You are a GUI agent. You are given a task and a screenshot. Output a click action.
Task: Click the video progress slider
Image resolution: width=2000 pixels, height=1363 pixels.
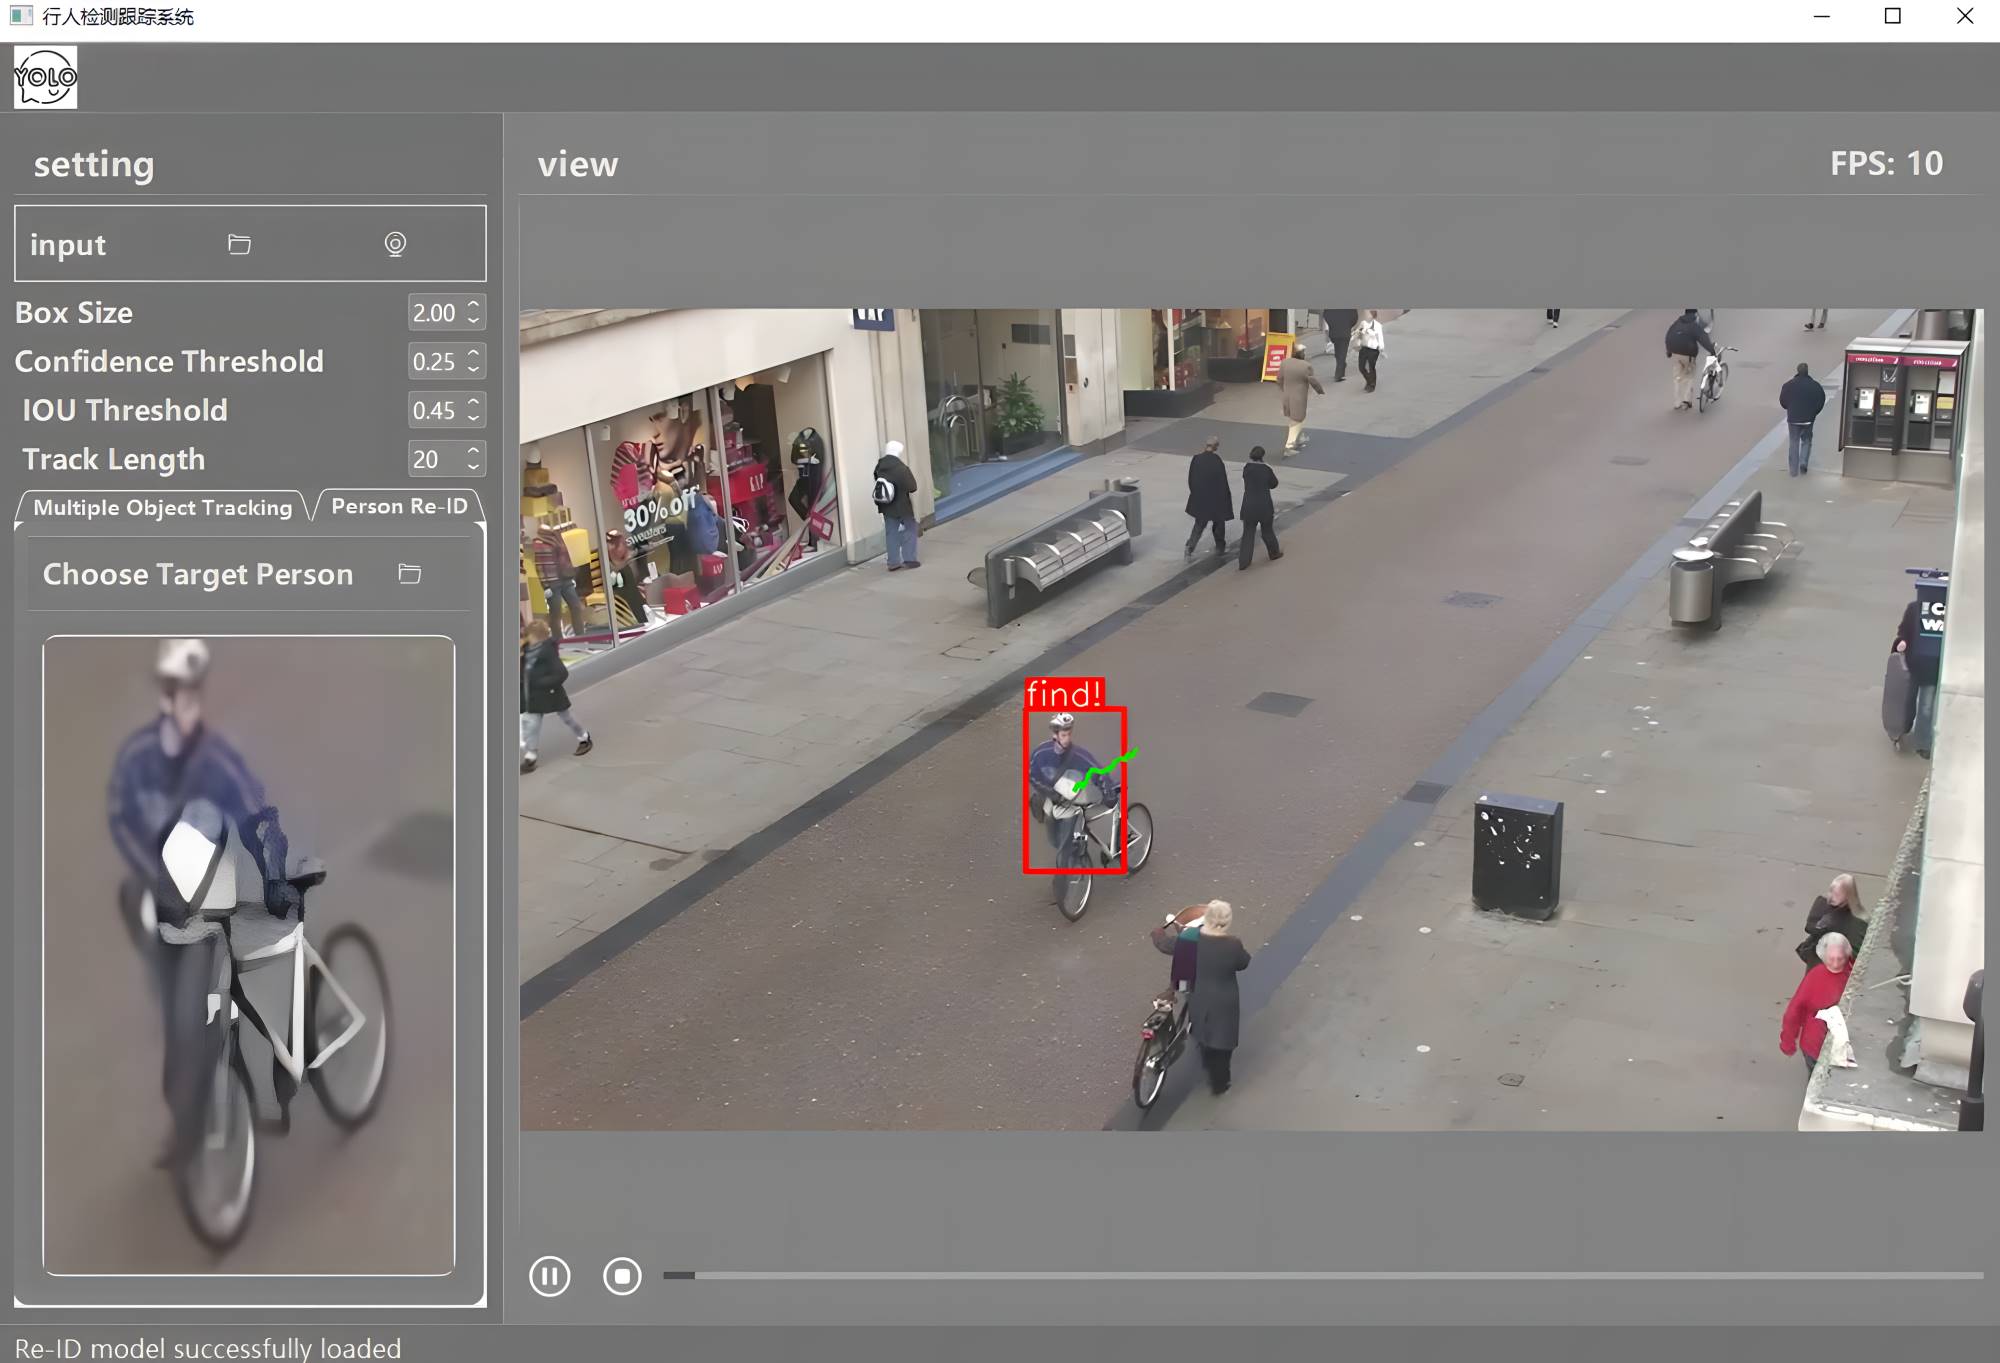[x=1322, y=1275]
